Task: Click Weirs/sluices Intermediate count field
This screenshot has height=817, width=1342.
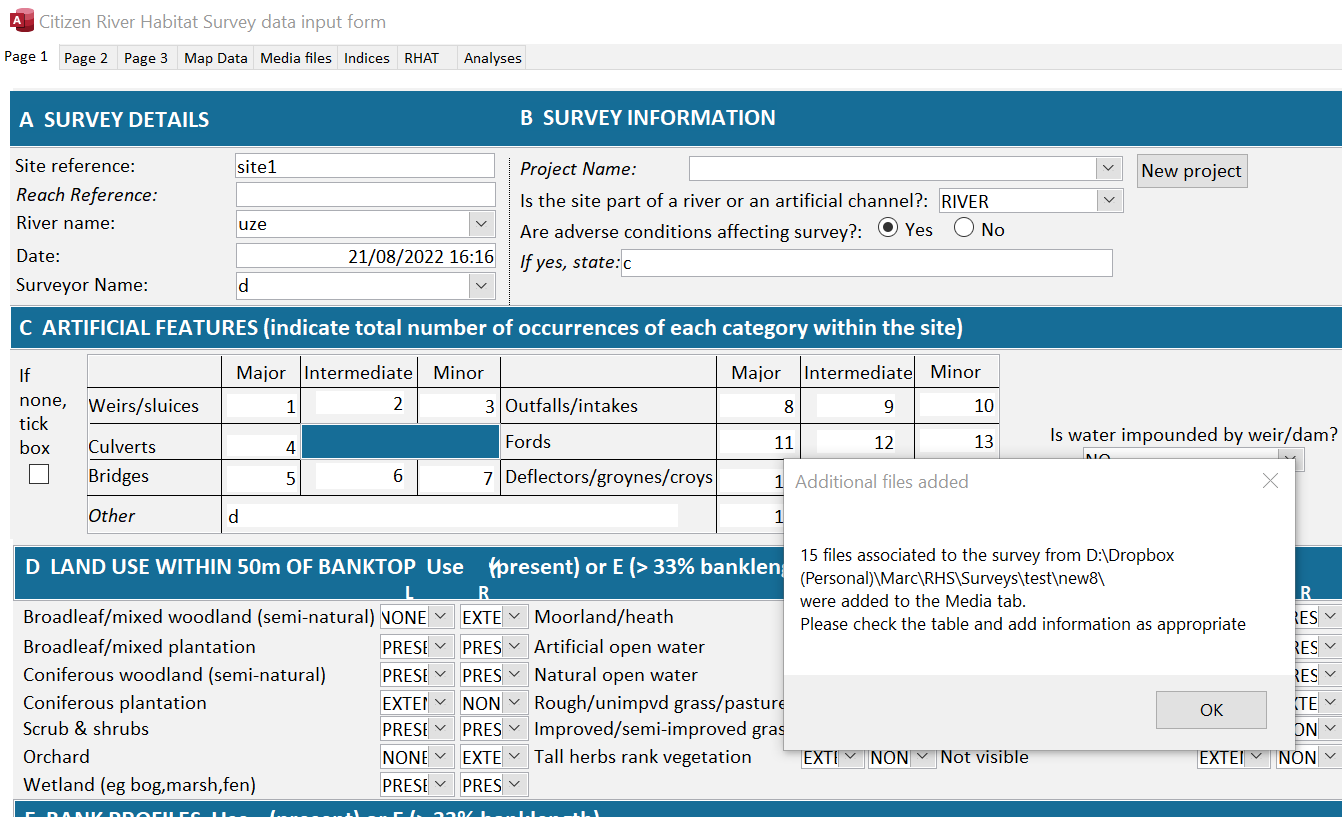Action: 360,403
